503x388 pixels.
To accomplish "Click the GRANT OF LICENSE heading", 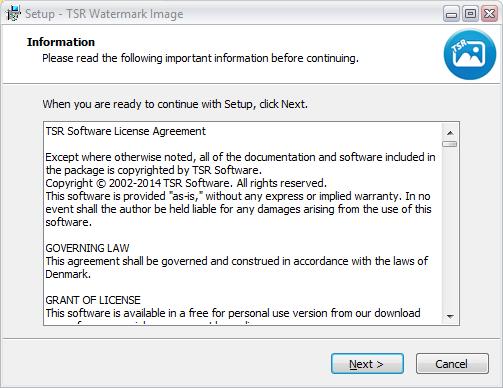I will point(93,300).
